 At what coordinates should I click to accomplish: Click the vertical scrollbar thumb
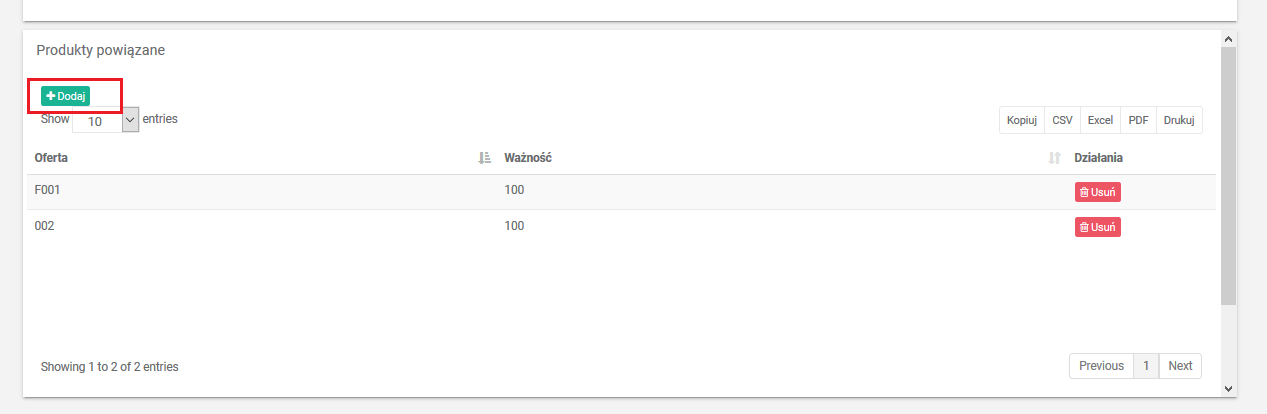point(1228,175)
